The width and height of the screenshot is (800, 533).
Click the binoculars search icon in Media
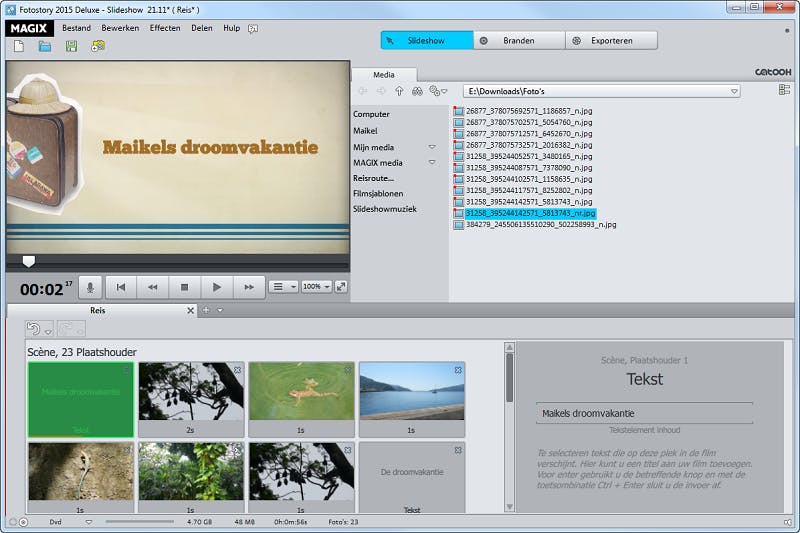point(417,91)
